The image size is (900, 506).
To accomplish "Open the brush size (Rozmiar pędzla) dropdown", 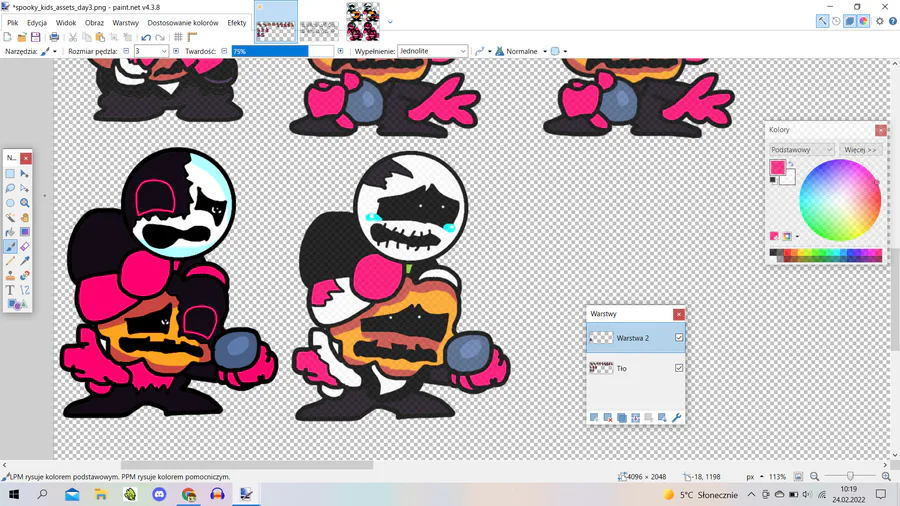I will tap(164, 51).
